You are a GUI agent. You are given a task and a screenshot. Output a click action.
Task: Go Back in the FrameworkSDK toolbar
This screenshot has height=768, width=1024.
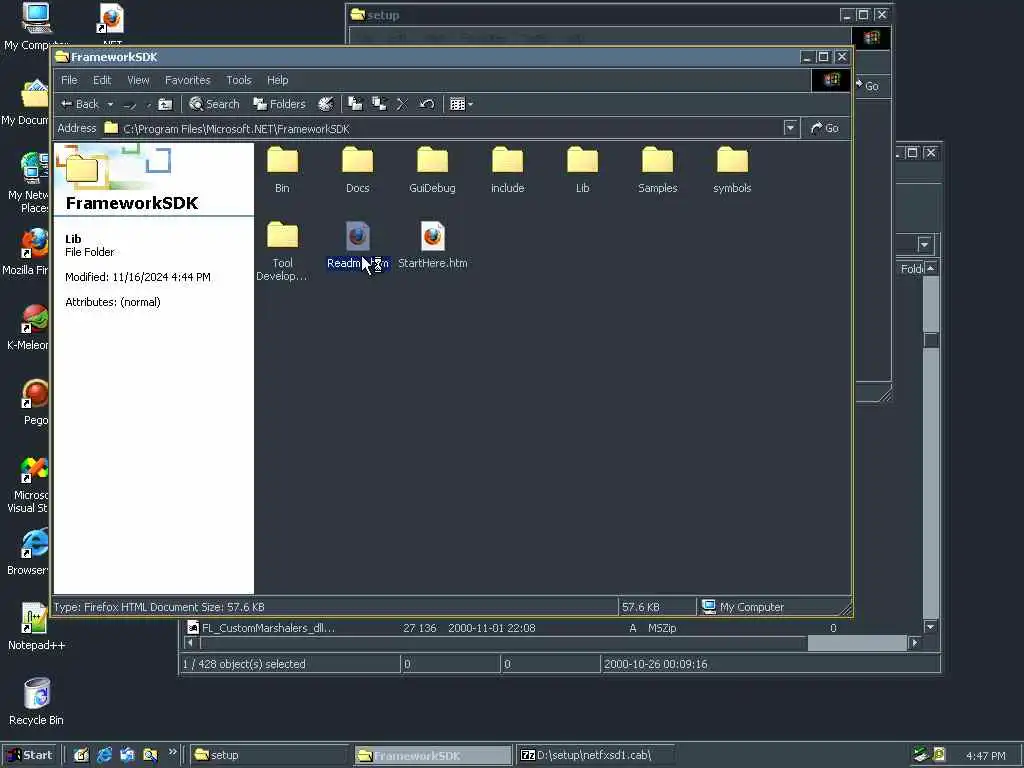pyautogui.click(x=80, y=104)
